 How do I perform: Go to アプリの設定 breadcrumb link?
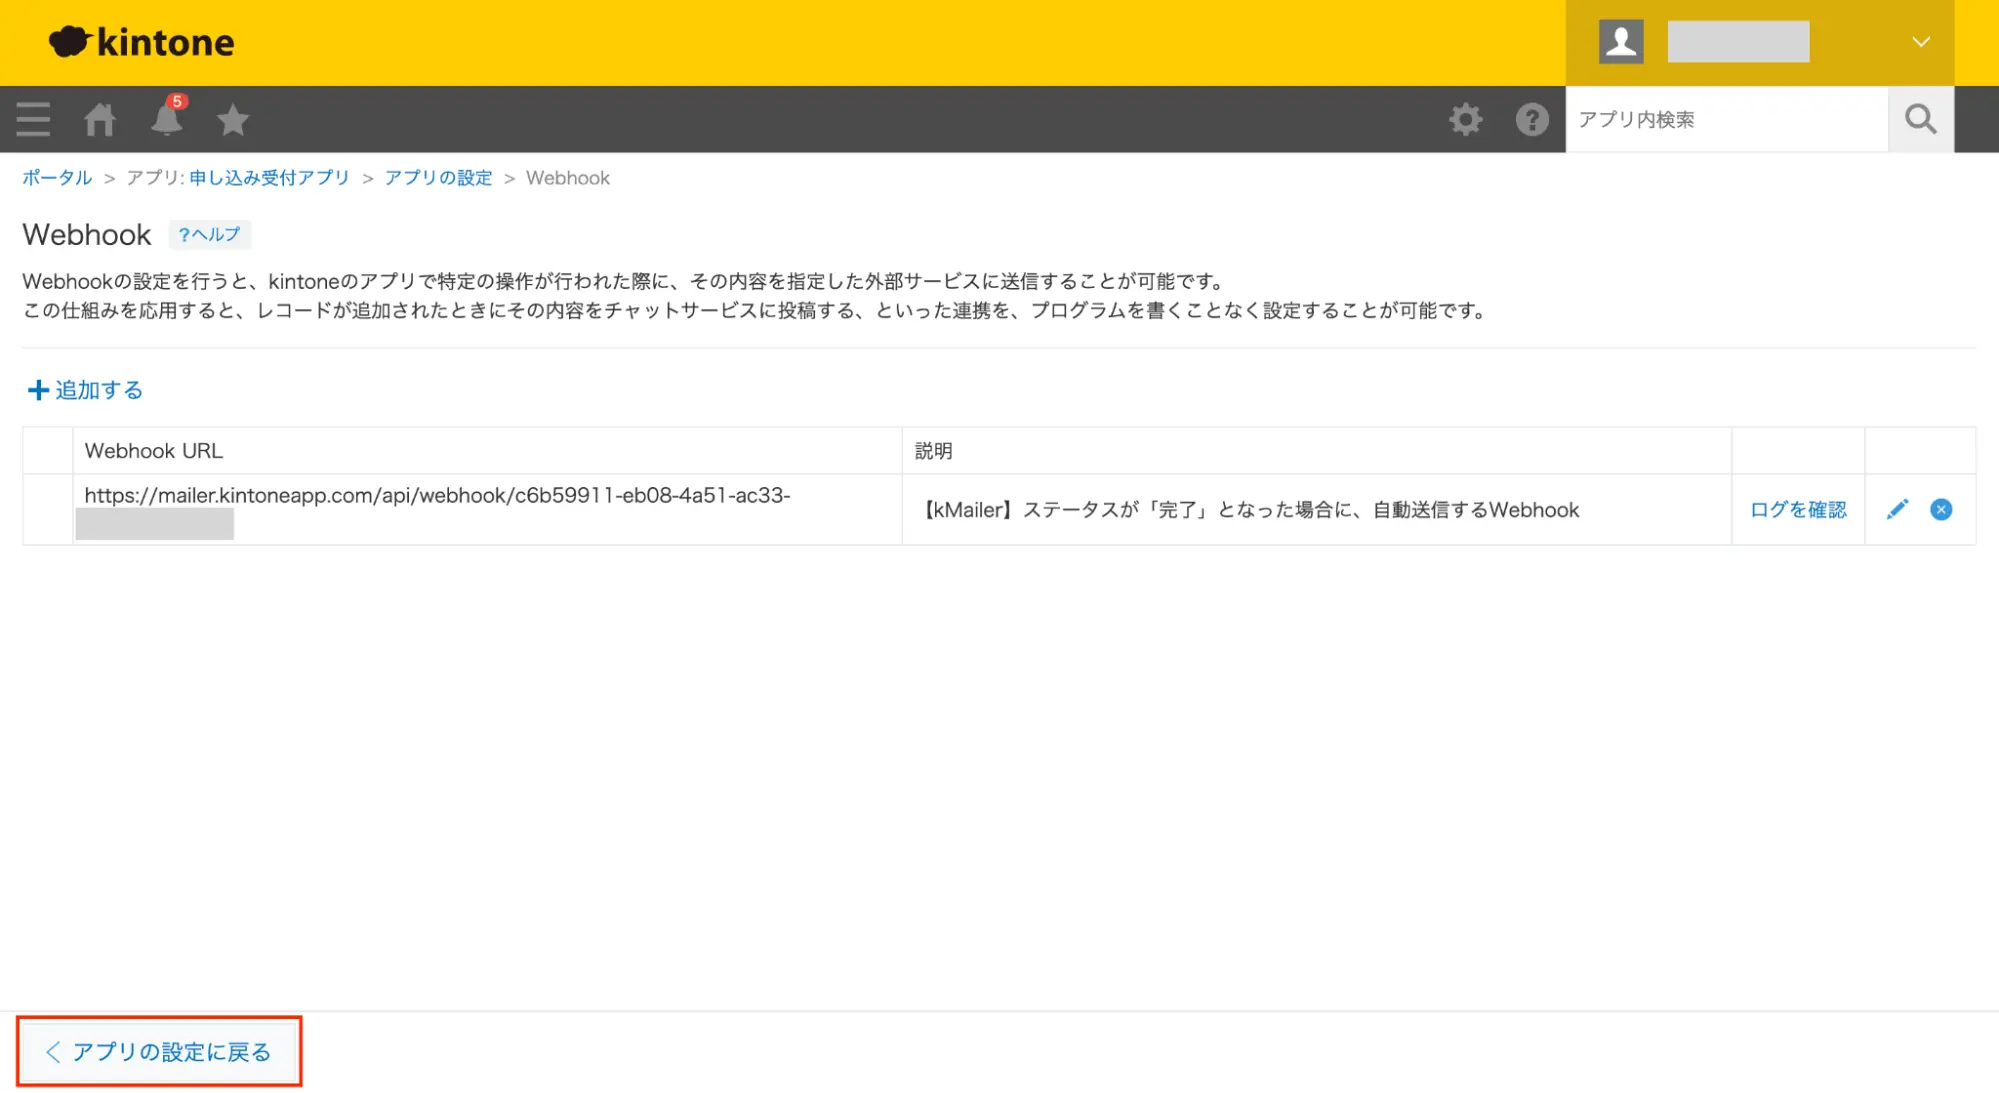438,178
